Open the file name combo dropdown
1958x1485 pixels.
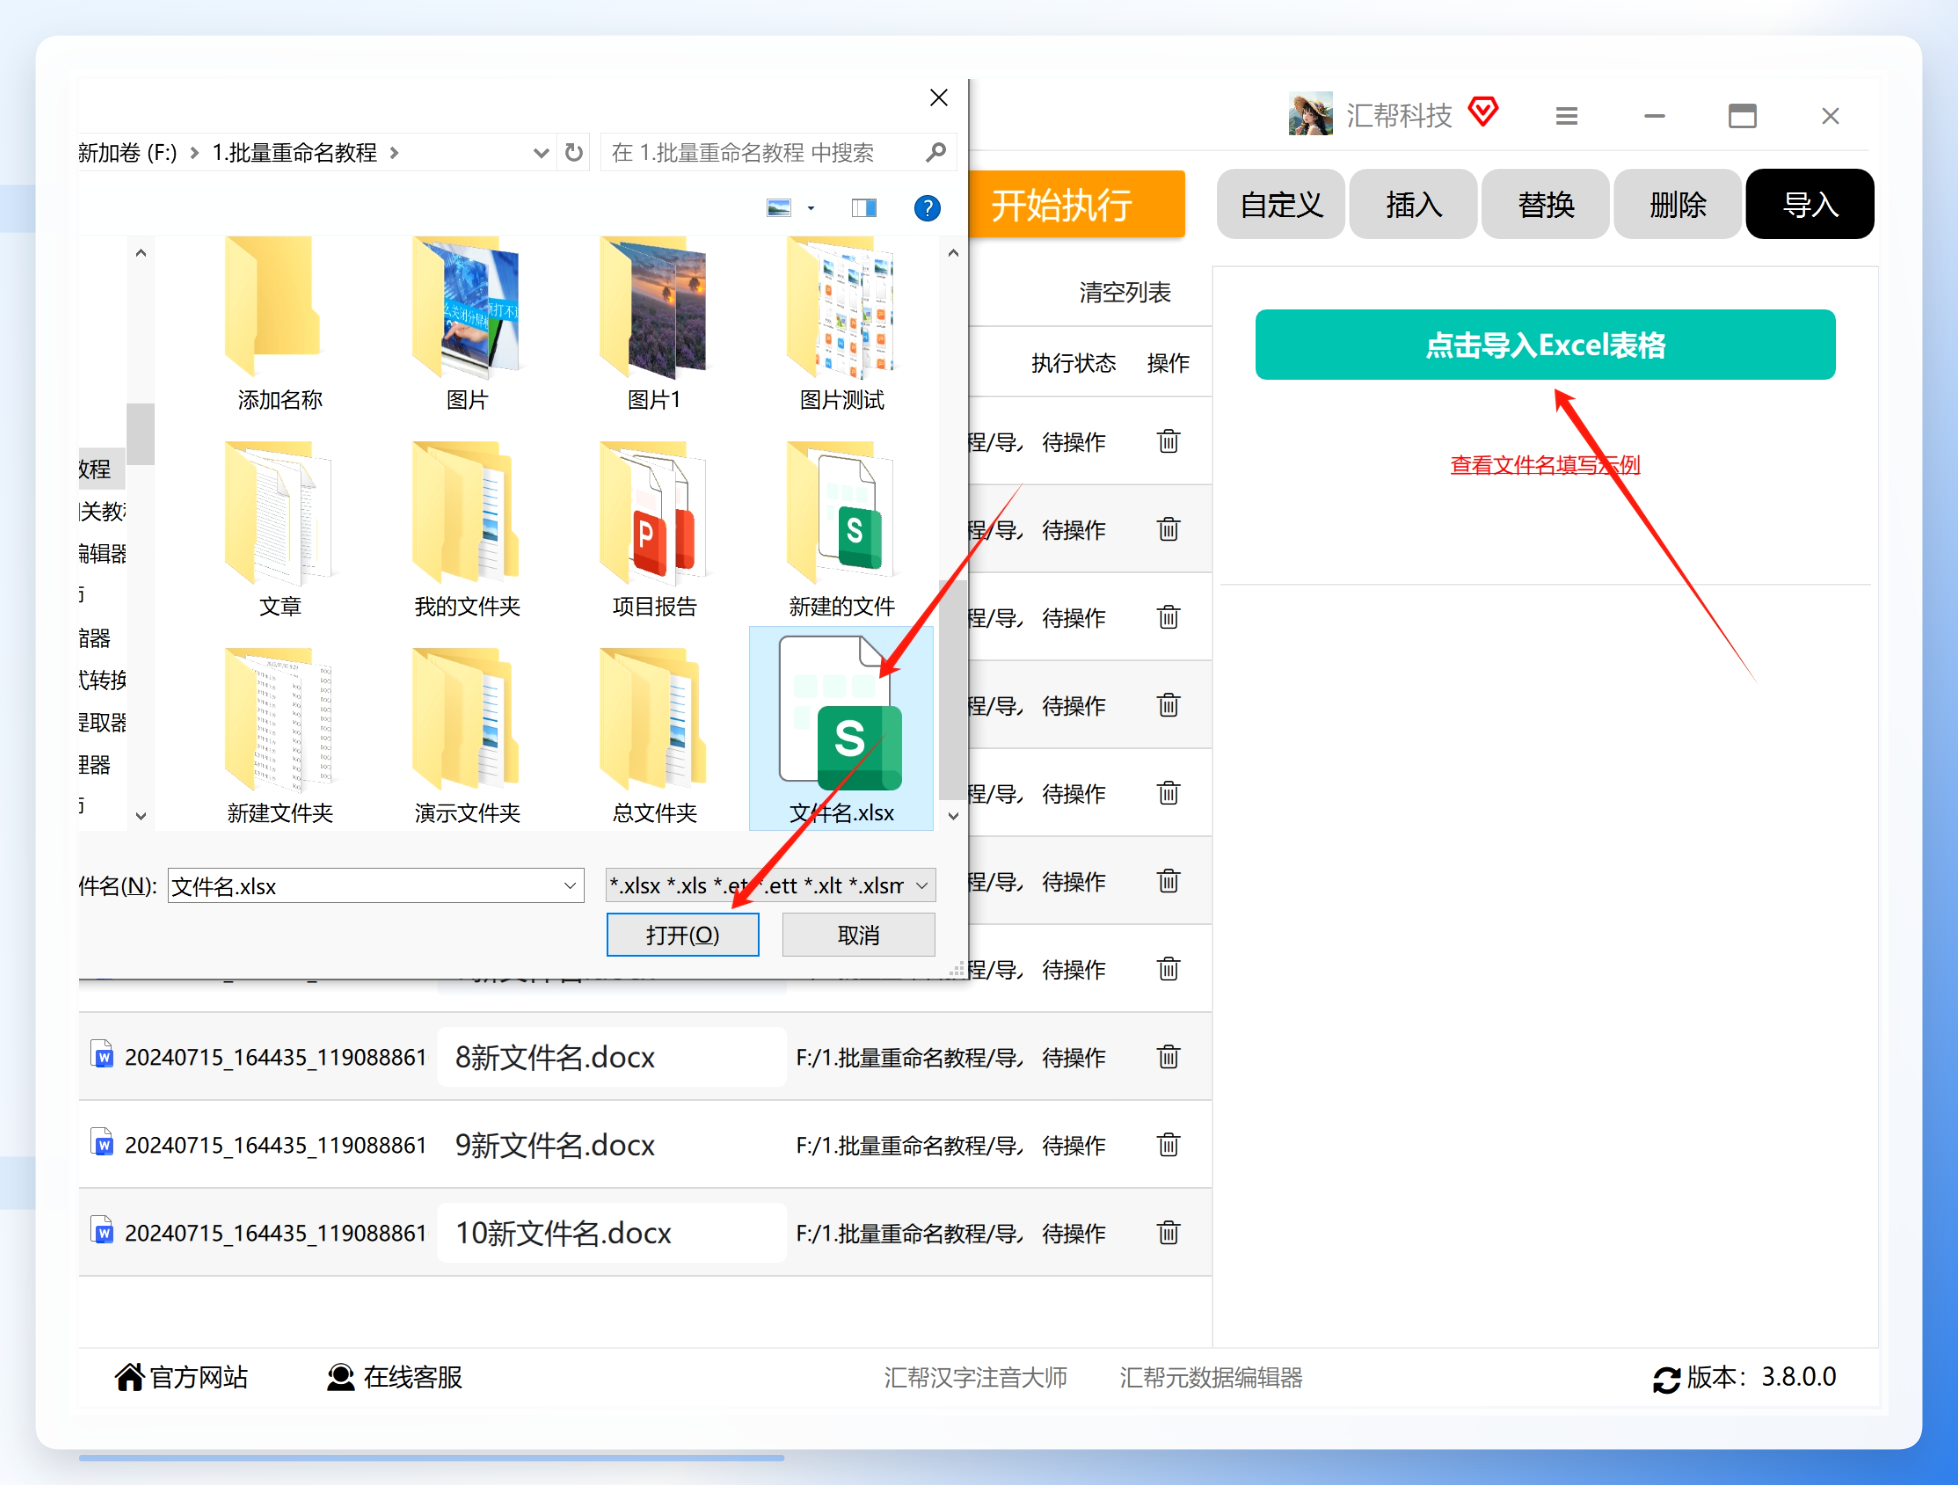[x=570, y=886]
